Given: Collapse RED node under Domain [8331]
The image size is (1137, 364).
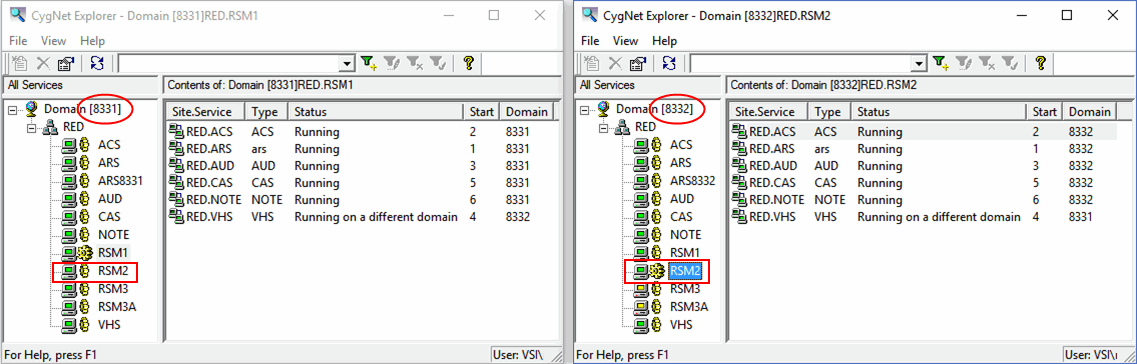Looking at the screenshot, I should tap(30, 128).
